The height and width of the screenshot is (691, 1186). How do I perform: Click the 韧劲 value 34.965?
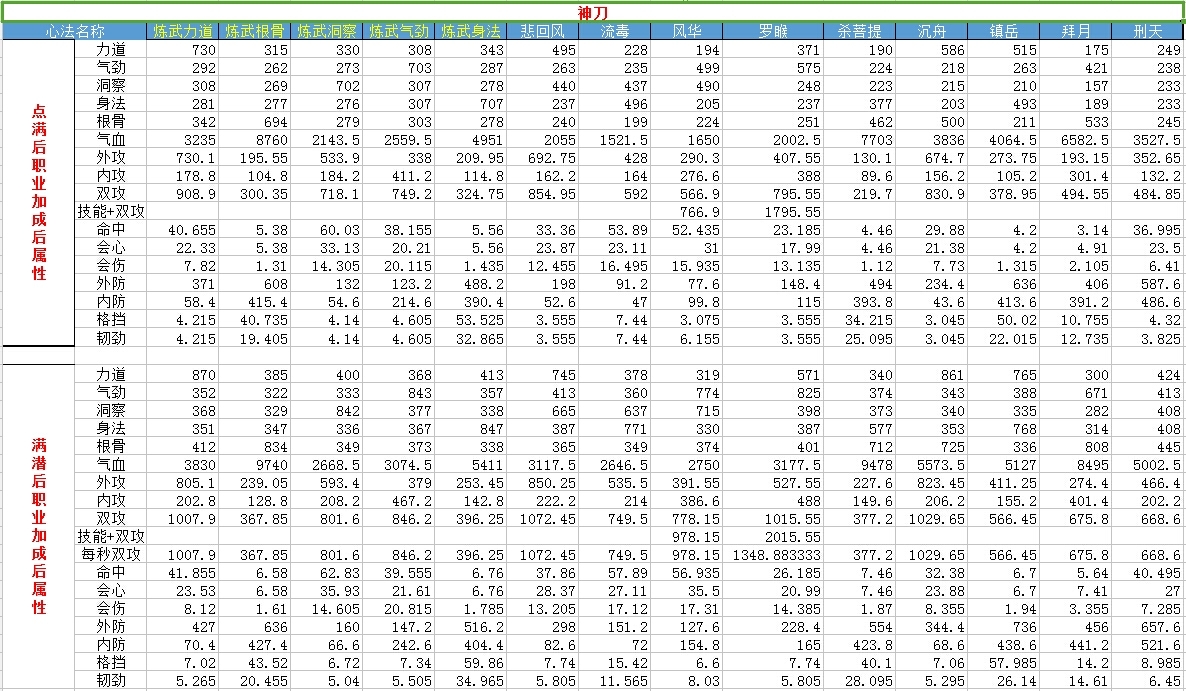pyautogui.click(x=470, y=680)
